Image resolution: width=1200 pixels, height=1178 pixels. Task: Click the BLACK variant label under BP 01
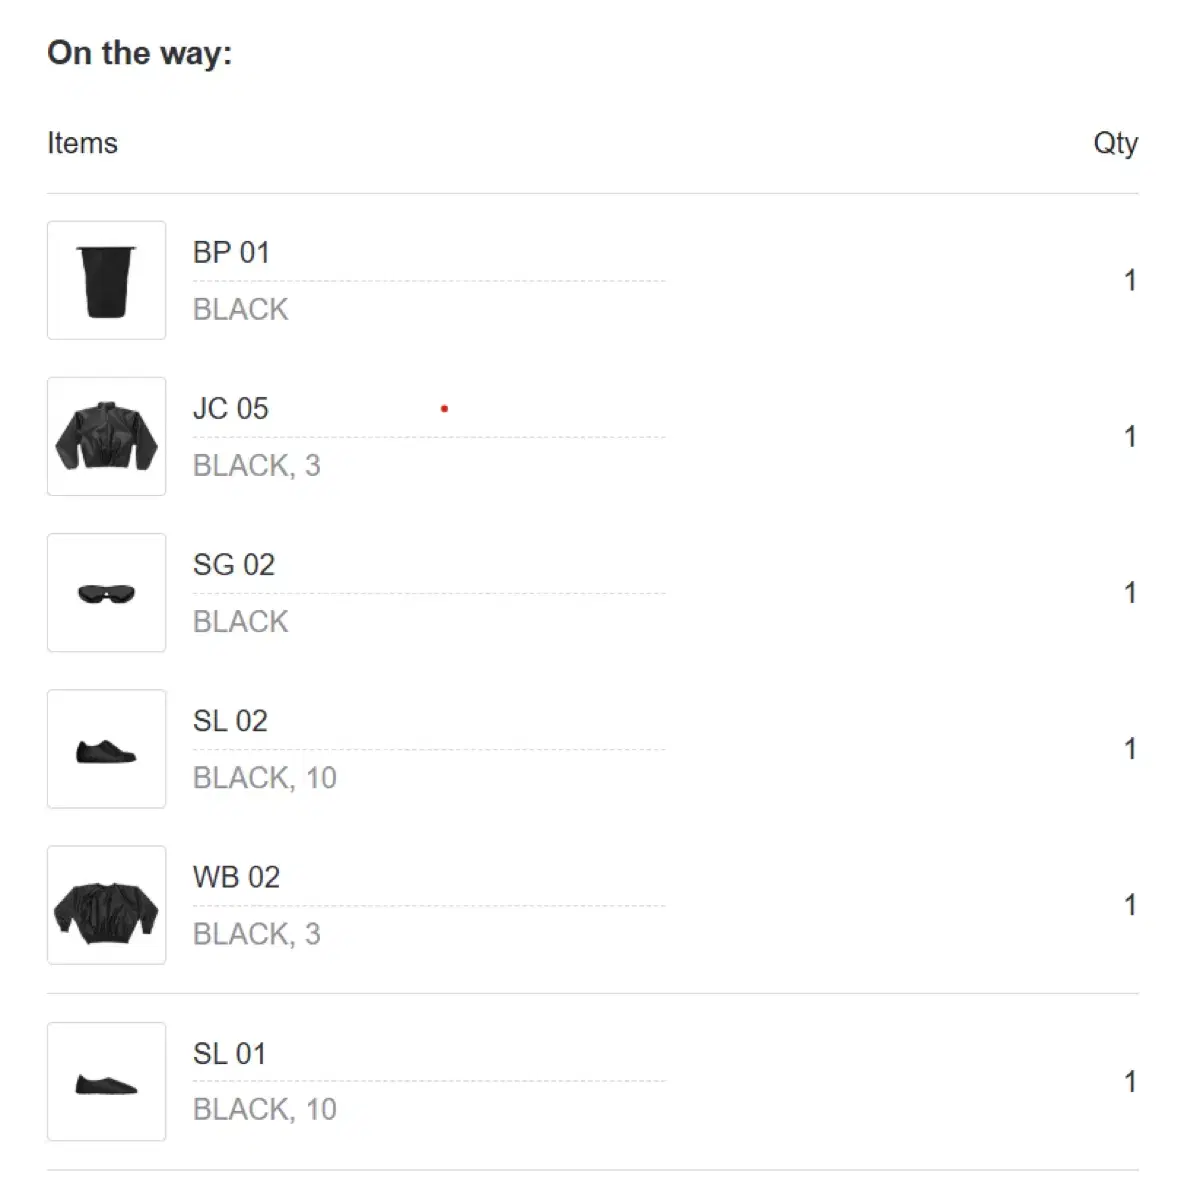pos(239,309)
